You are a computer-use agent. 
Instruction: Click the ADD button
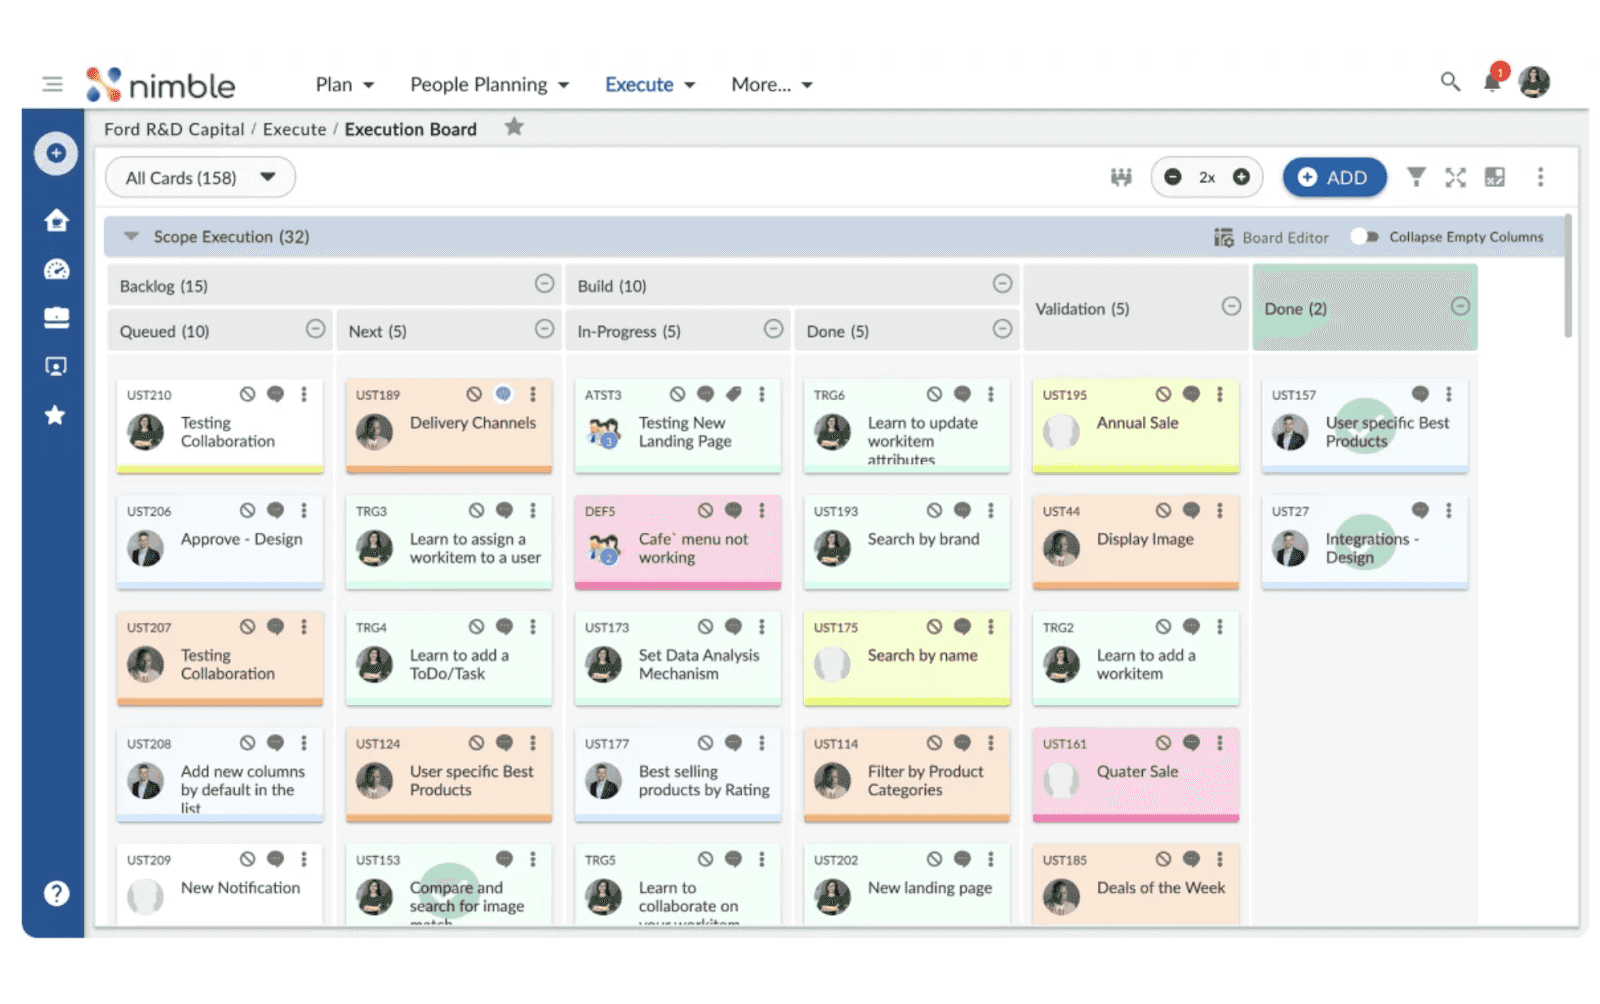coord(1334,177)
